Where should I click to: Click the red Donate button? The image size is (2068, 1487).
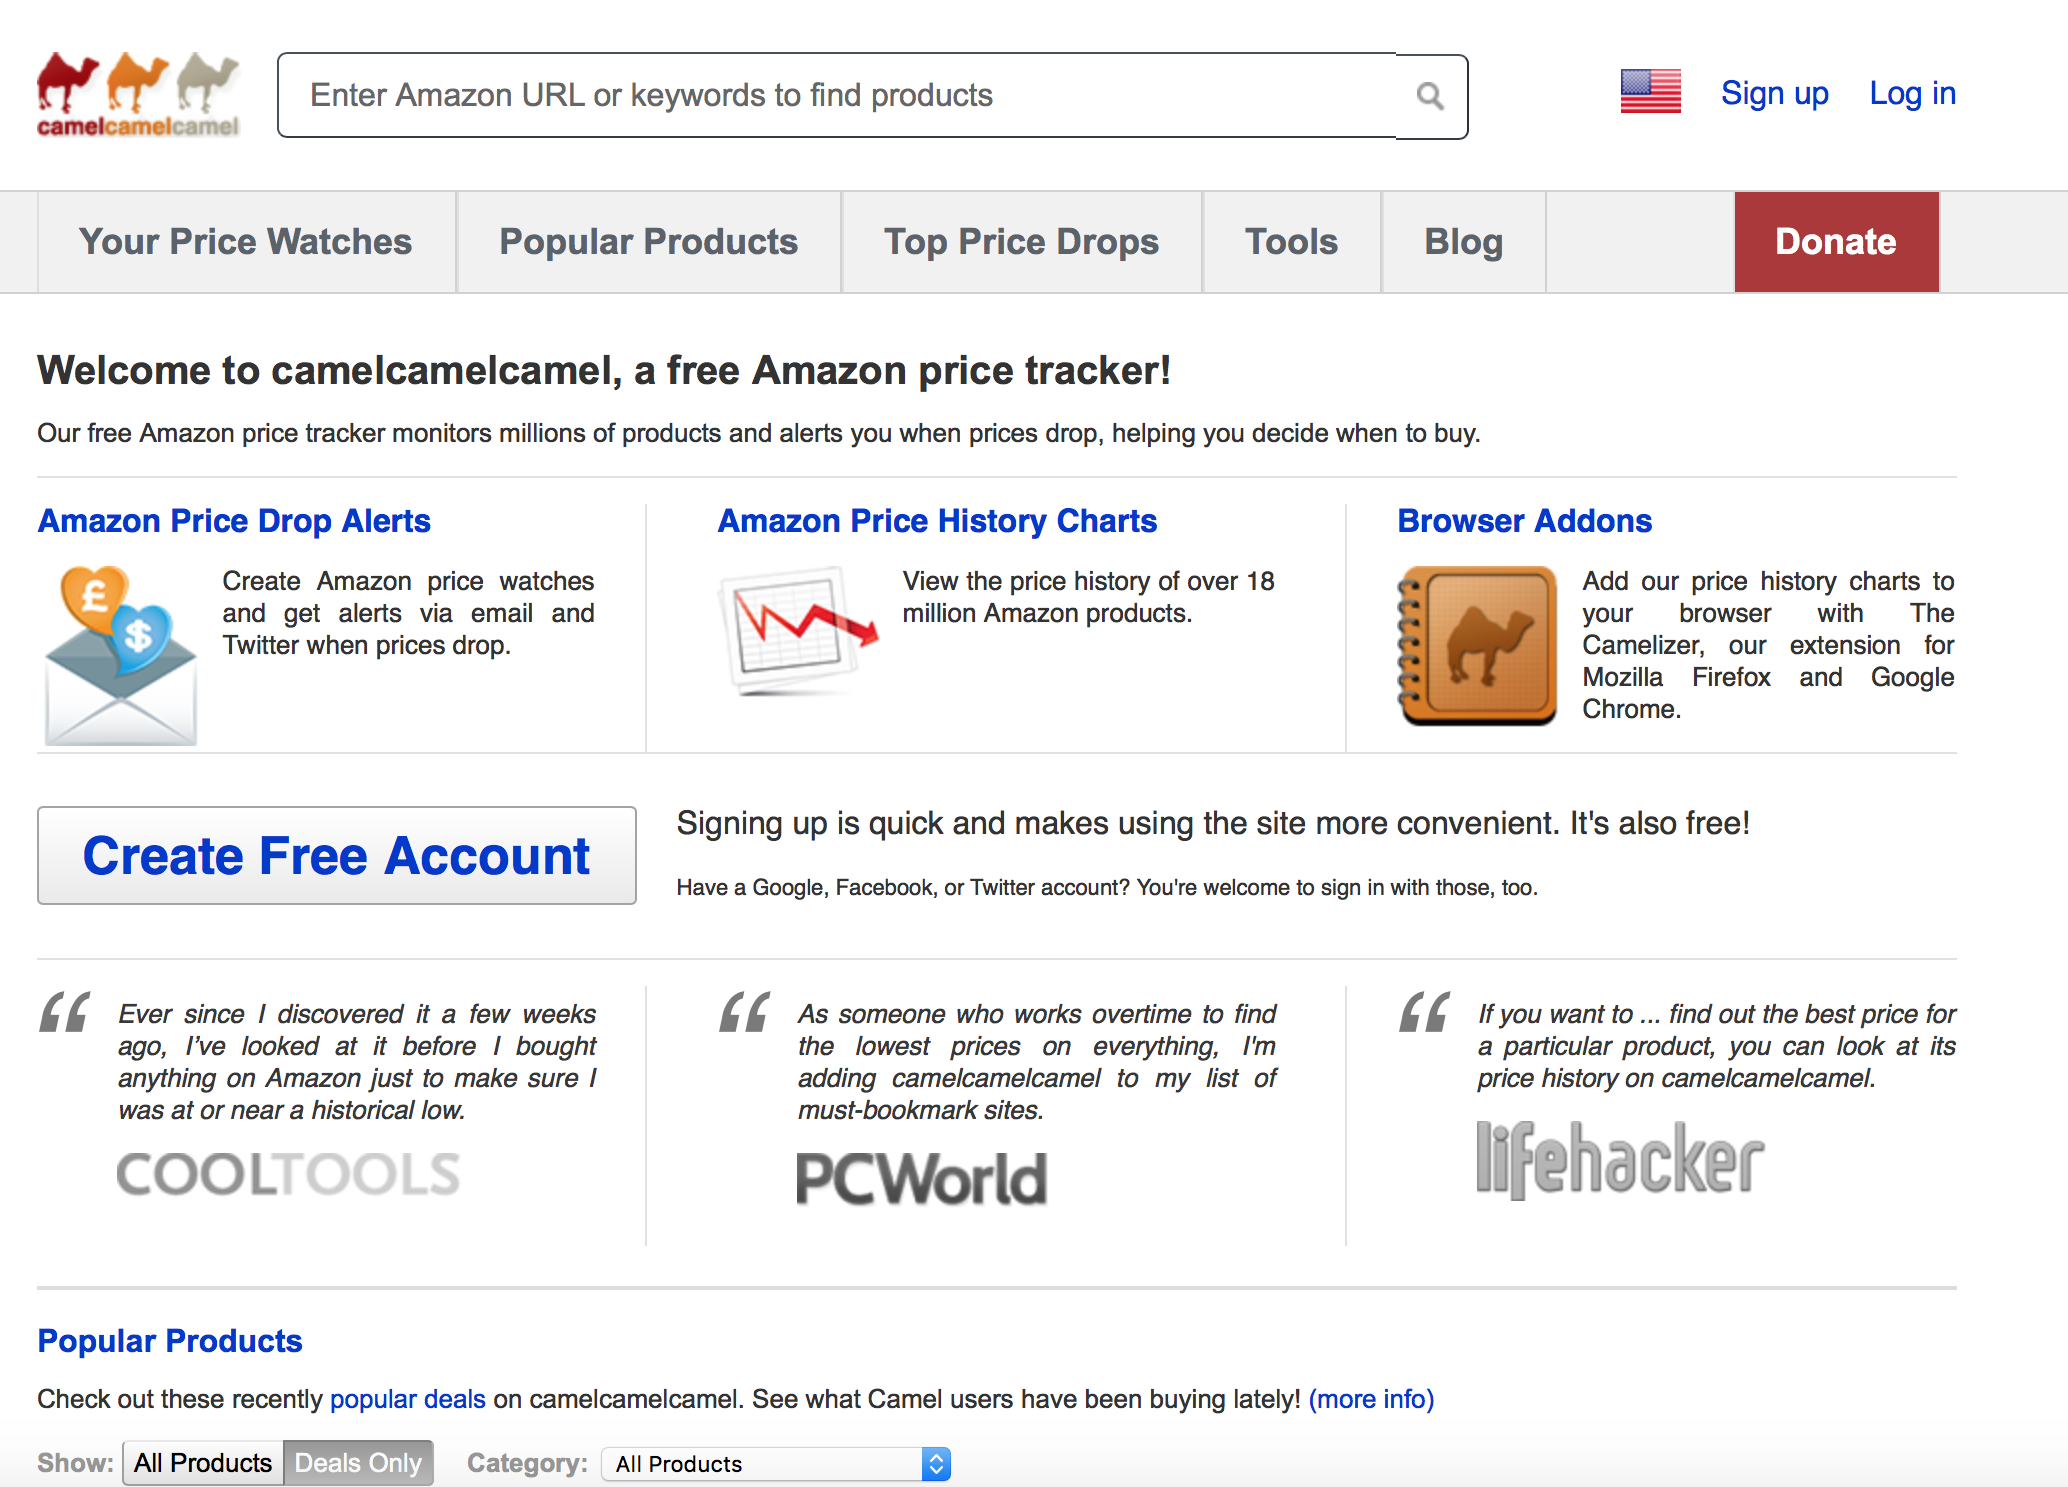(x=1836, y=242)
